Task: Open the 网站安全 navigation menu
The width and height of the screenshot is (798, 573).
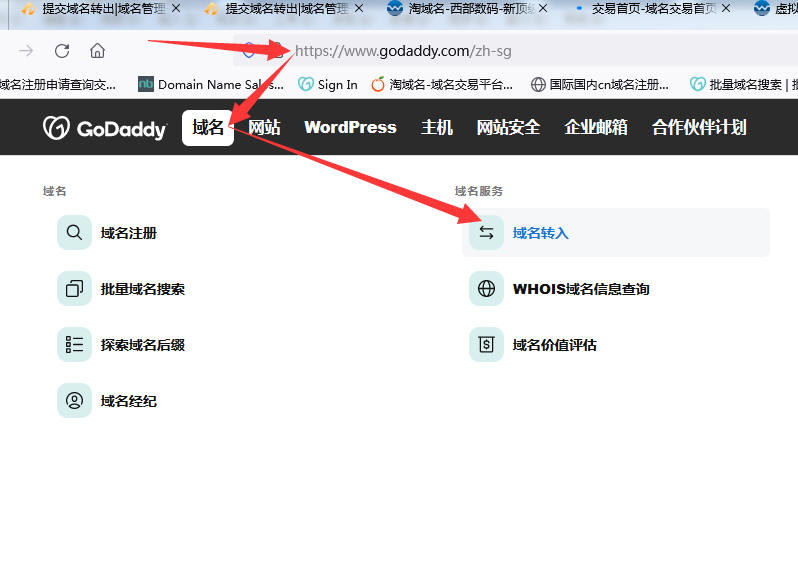Action: [508, 128]
